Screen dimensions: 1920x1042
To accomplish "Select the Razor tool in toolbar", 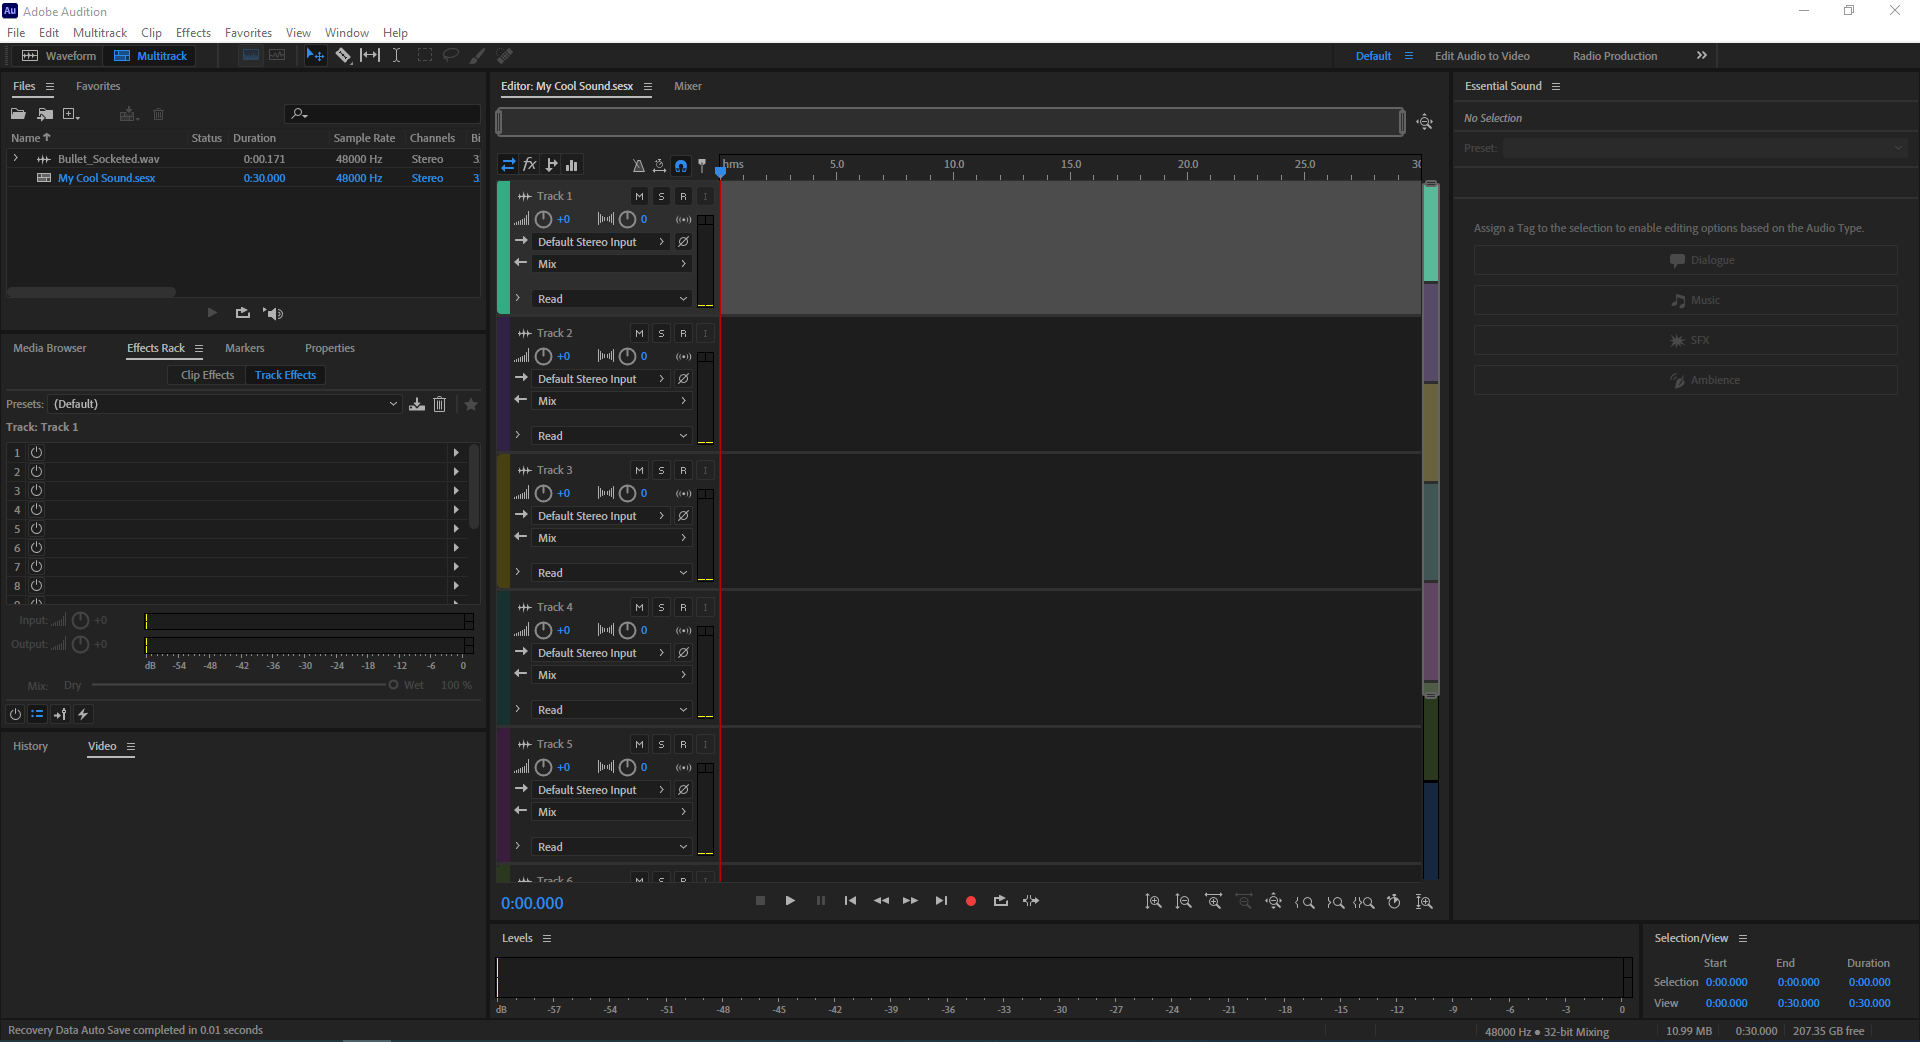I will tap(343, 56).
